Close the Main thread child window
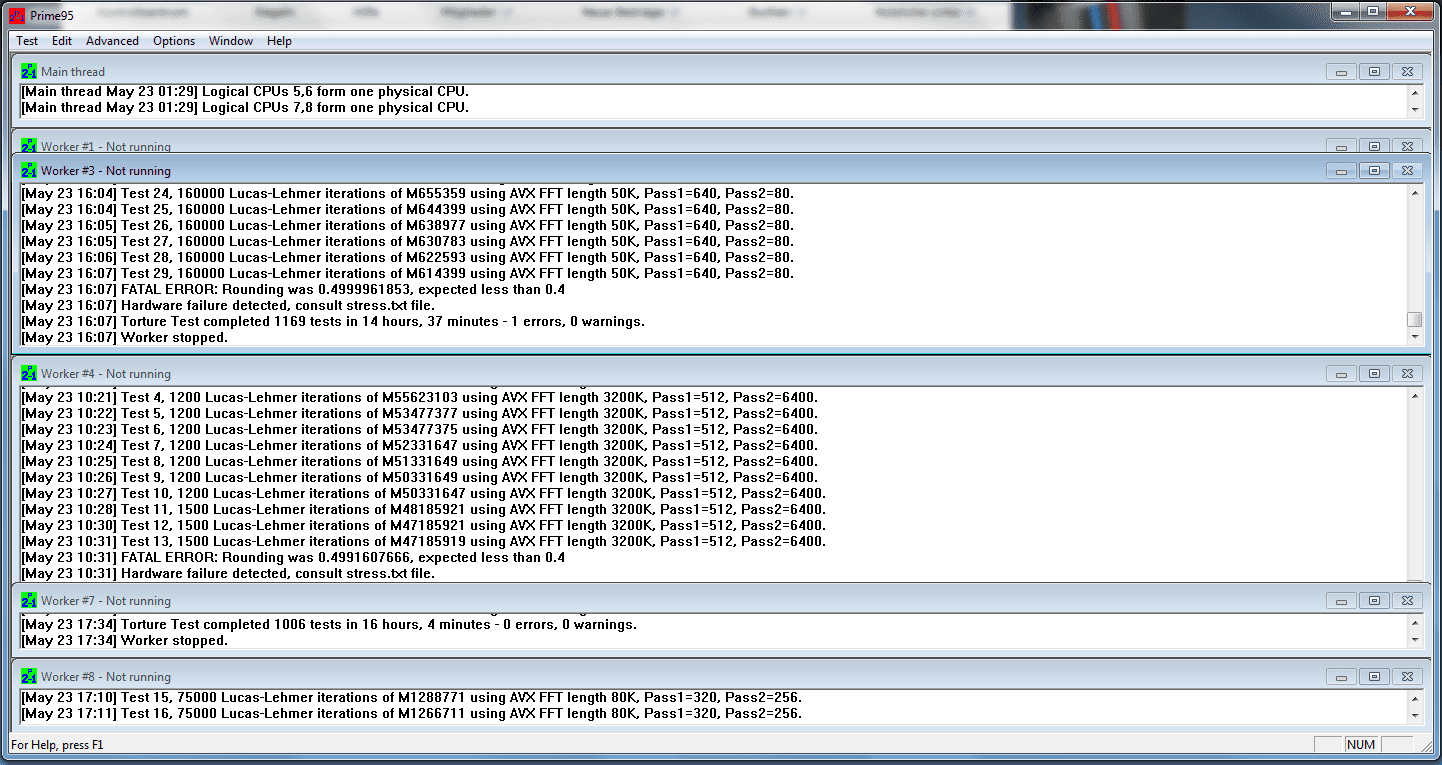 pos(1406,72)
